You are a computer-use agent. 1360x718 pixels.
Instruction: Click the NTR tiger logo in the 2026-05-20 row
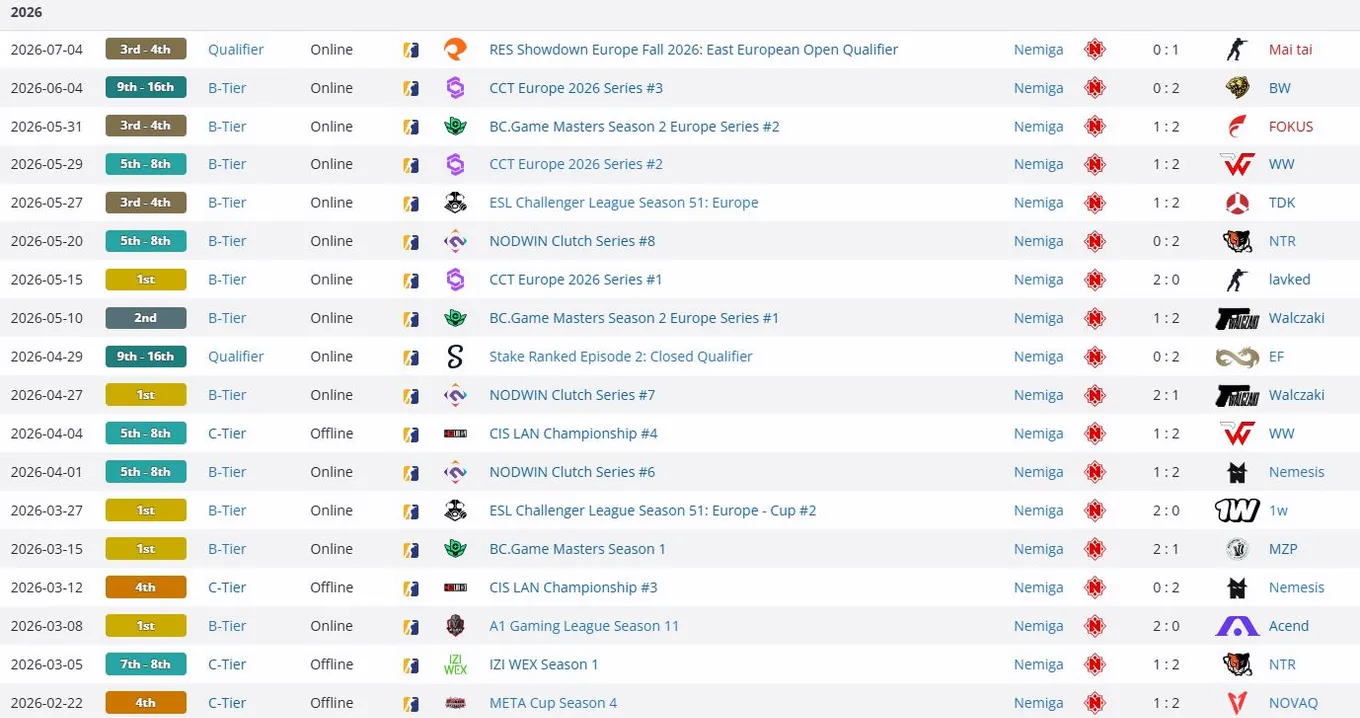(1237, 241)
